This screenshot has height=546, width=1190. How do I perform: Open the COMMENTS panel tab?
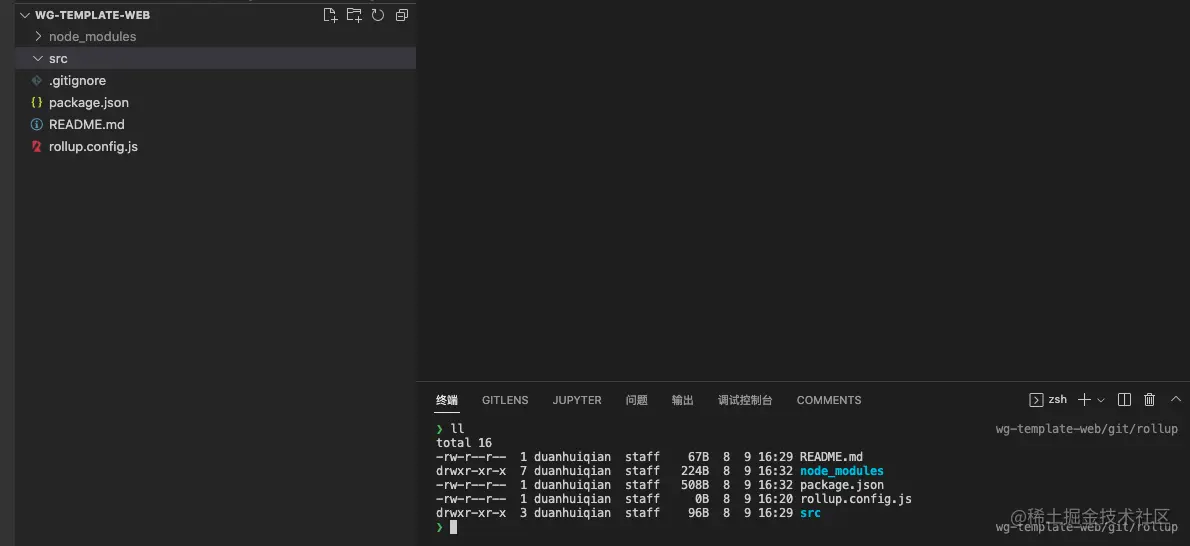pyautogui.click(x=829, y=400)
